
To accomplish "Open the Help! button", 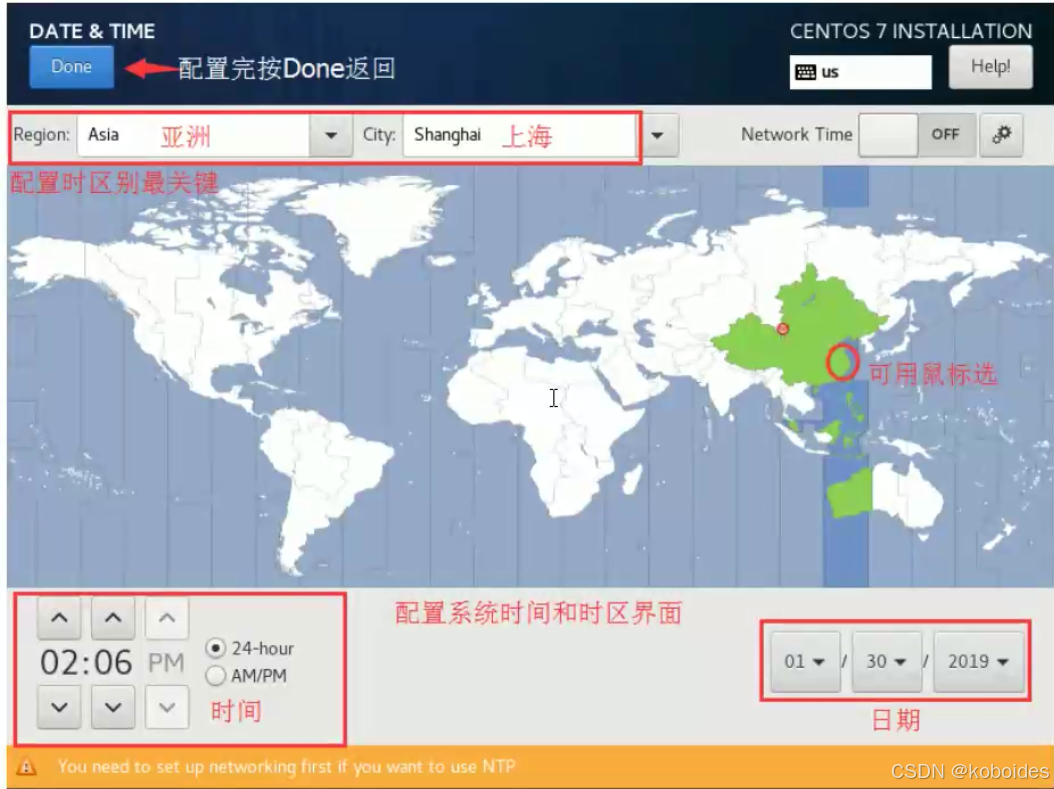I will (x=990, y=67).
